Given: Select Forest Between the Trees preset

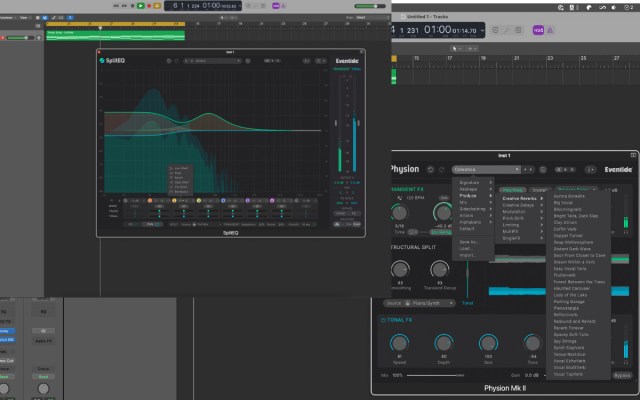Looking at the screenshot, I should (579, 282).
